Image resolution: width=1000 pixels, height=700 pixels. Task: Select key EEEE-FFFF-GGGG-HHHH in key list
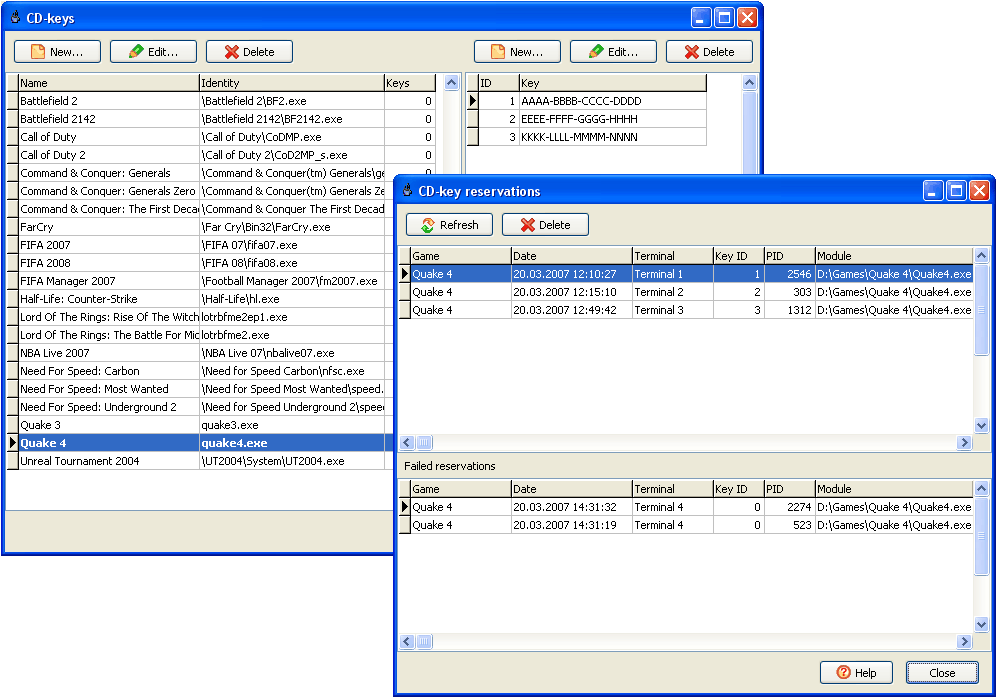[x=580, y=119]
